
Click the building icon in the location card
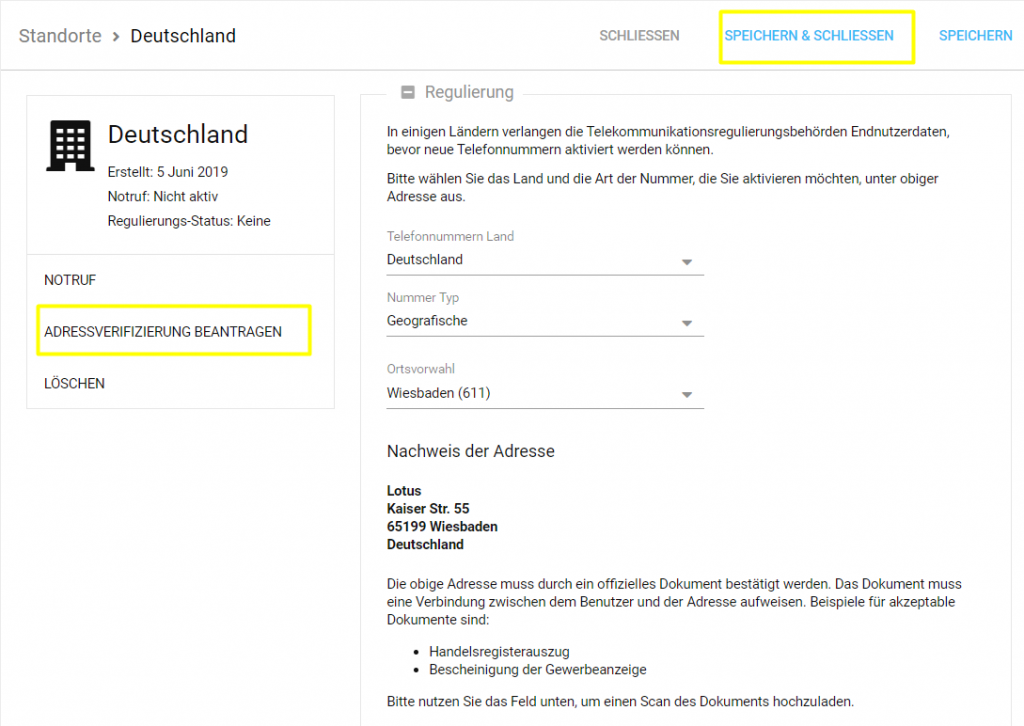click(70, 145)
